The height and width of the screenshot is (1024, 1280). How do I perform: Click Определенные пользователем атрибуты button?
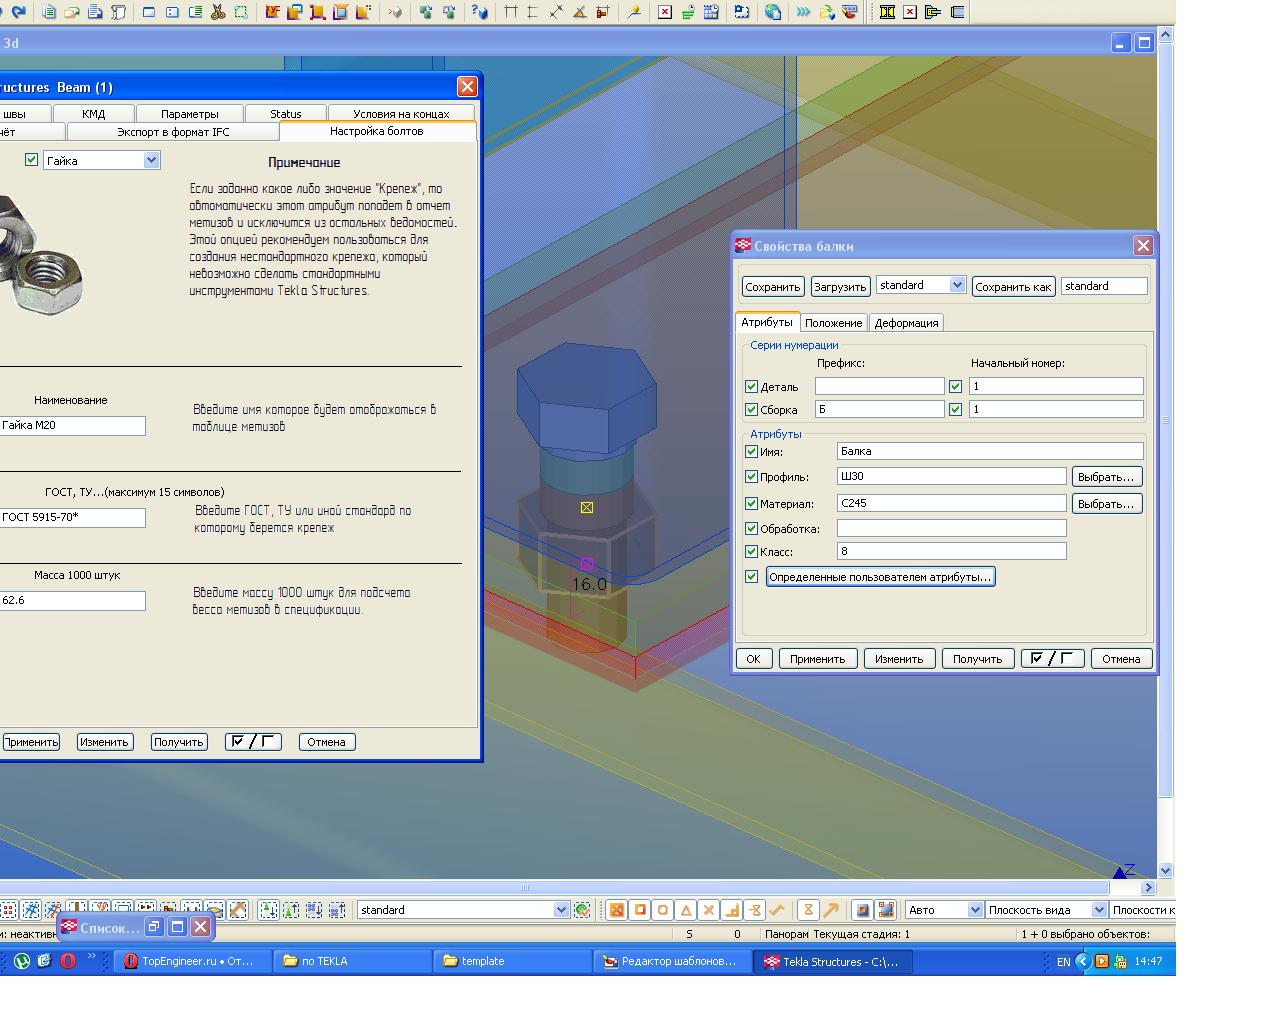click(880, 577)
